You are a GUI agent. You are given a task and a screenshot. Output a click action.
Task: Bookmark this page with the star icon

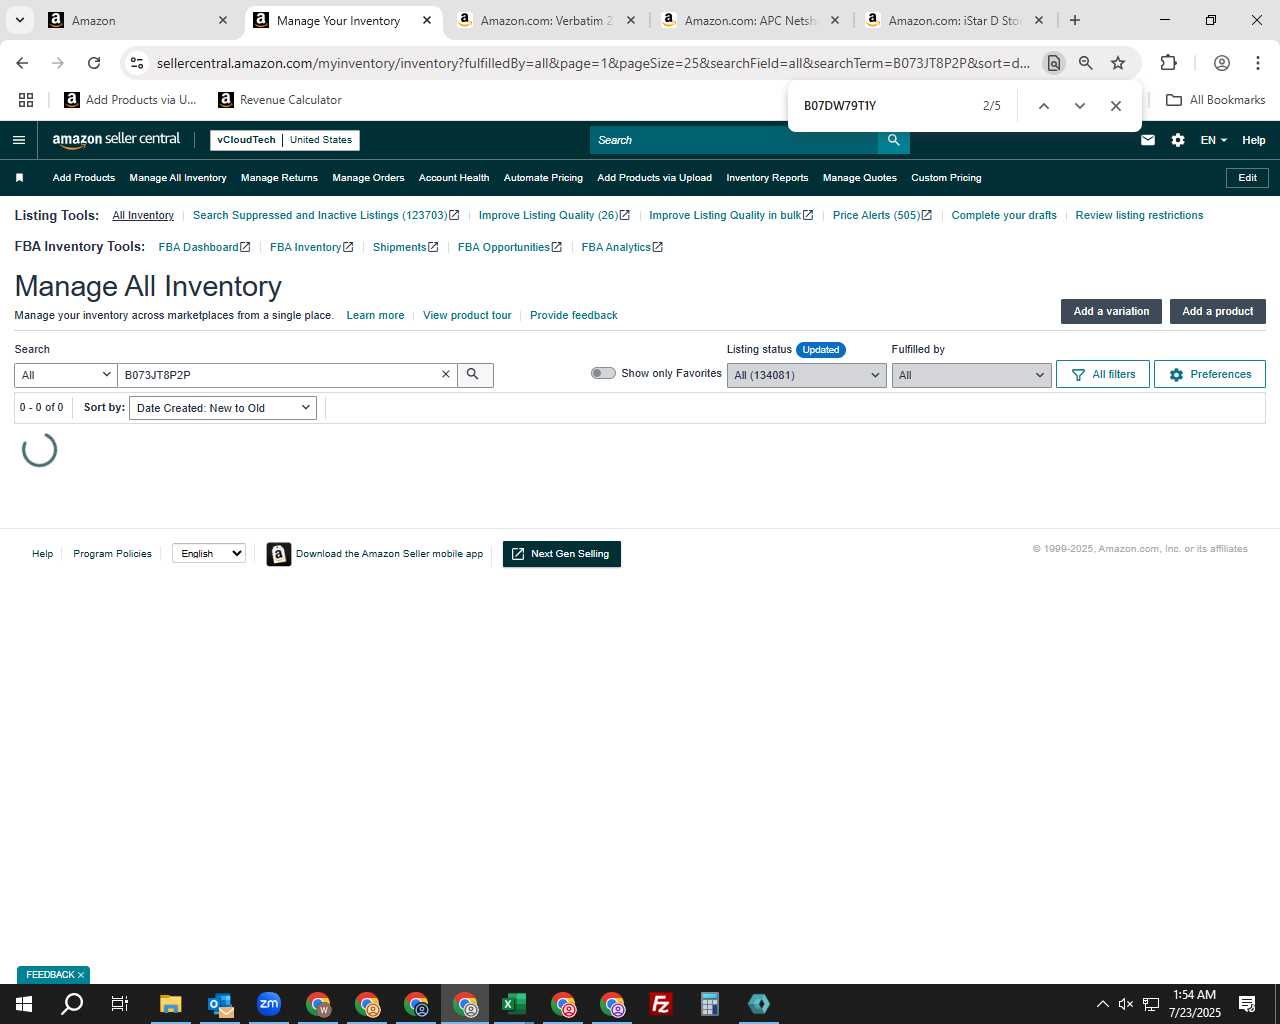click(1118, 63)
